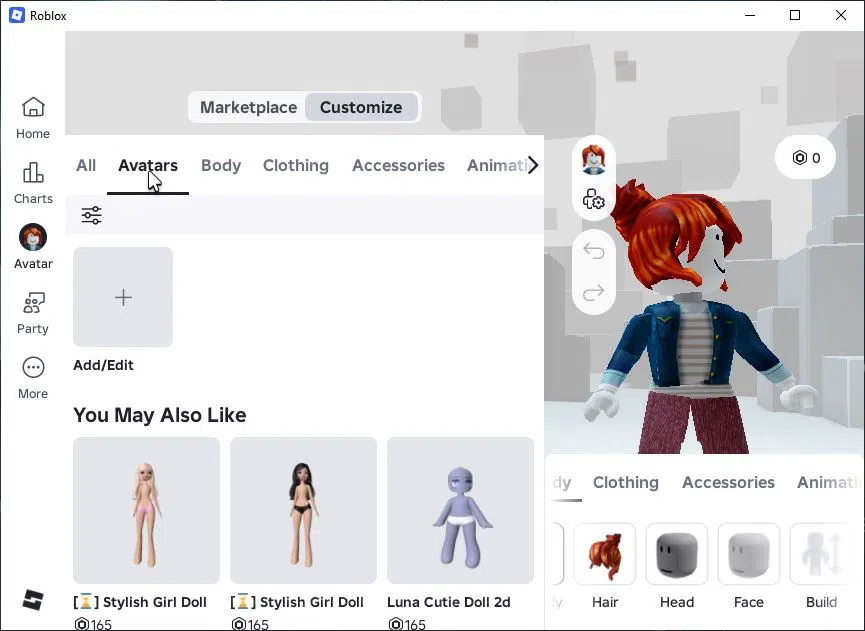This screenshot has width=865, height=631.
Task: Open the dark-haired Stylish Girl Doll thumbnail
Action: (303, 510)
